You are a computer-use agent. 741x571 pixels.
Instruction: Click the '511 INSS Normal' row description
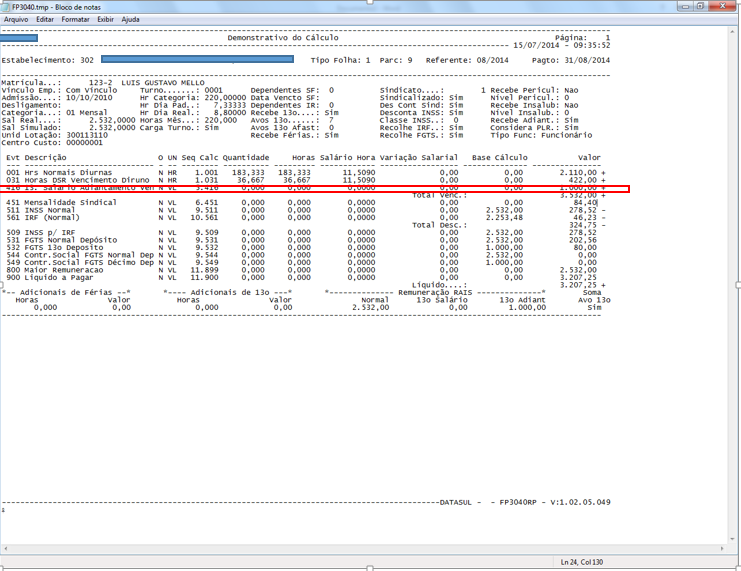pos(41,210)
